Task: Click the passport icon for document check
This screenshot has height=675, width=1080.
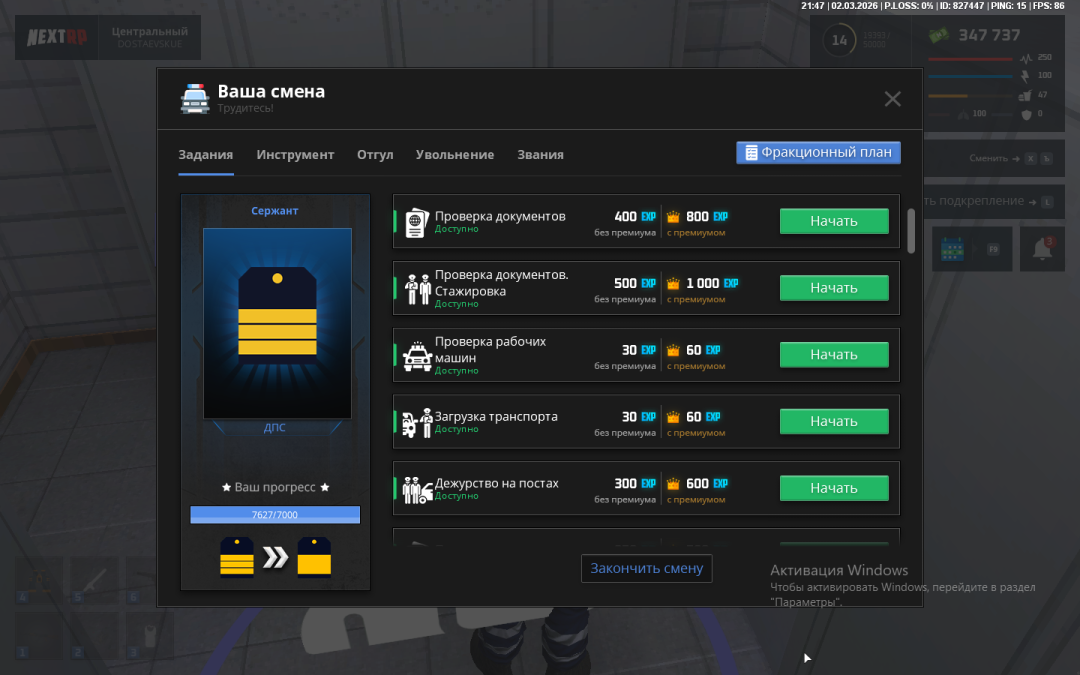Action: tap(416, 222)
